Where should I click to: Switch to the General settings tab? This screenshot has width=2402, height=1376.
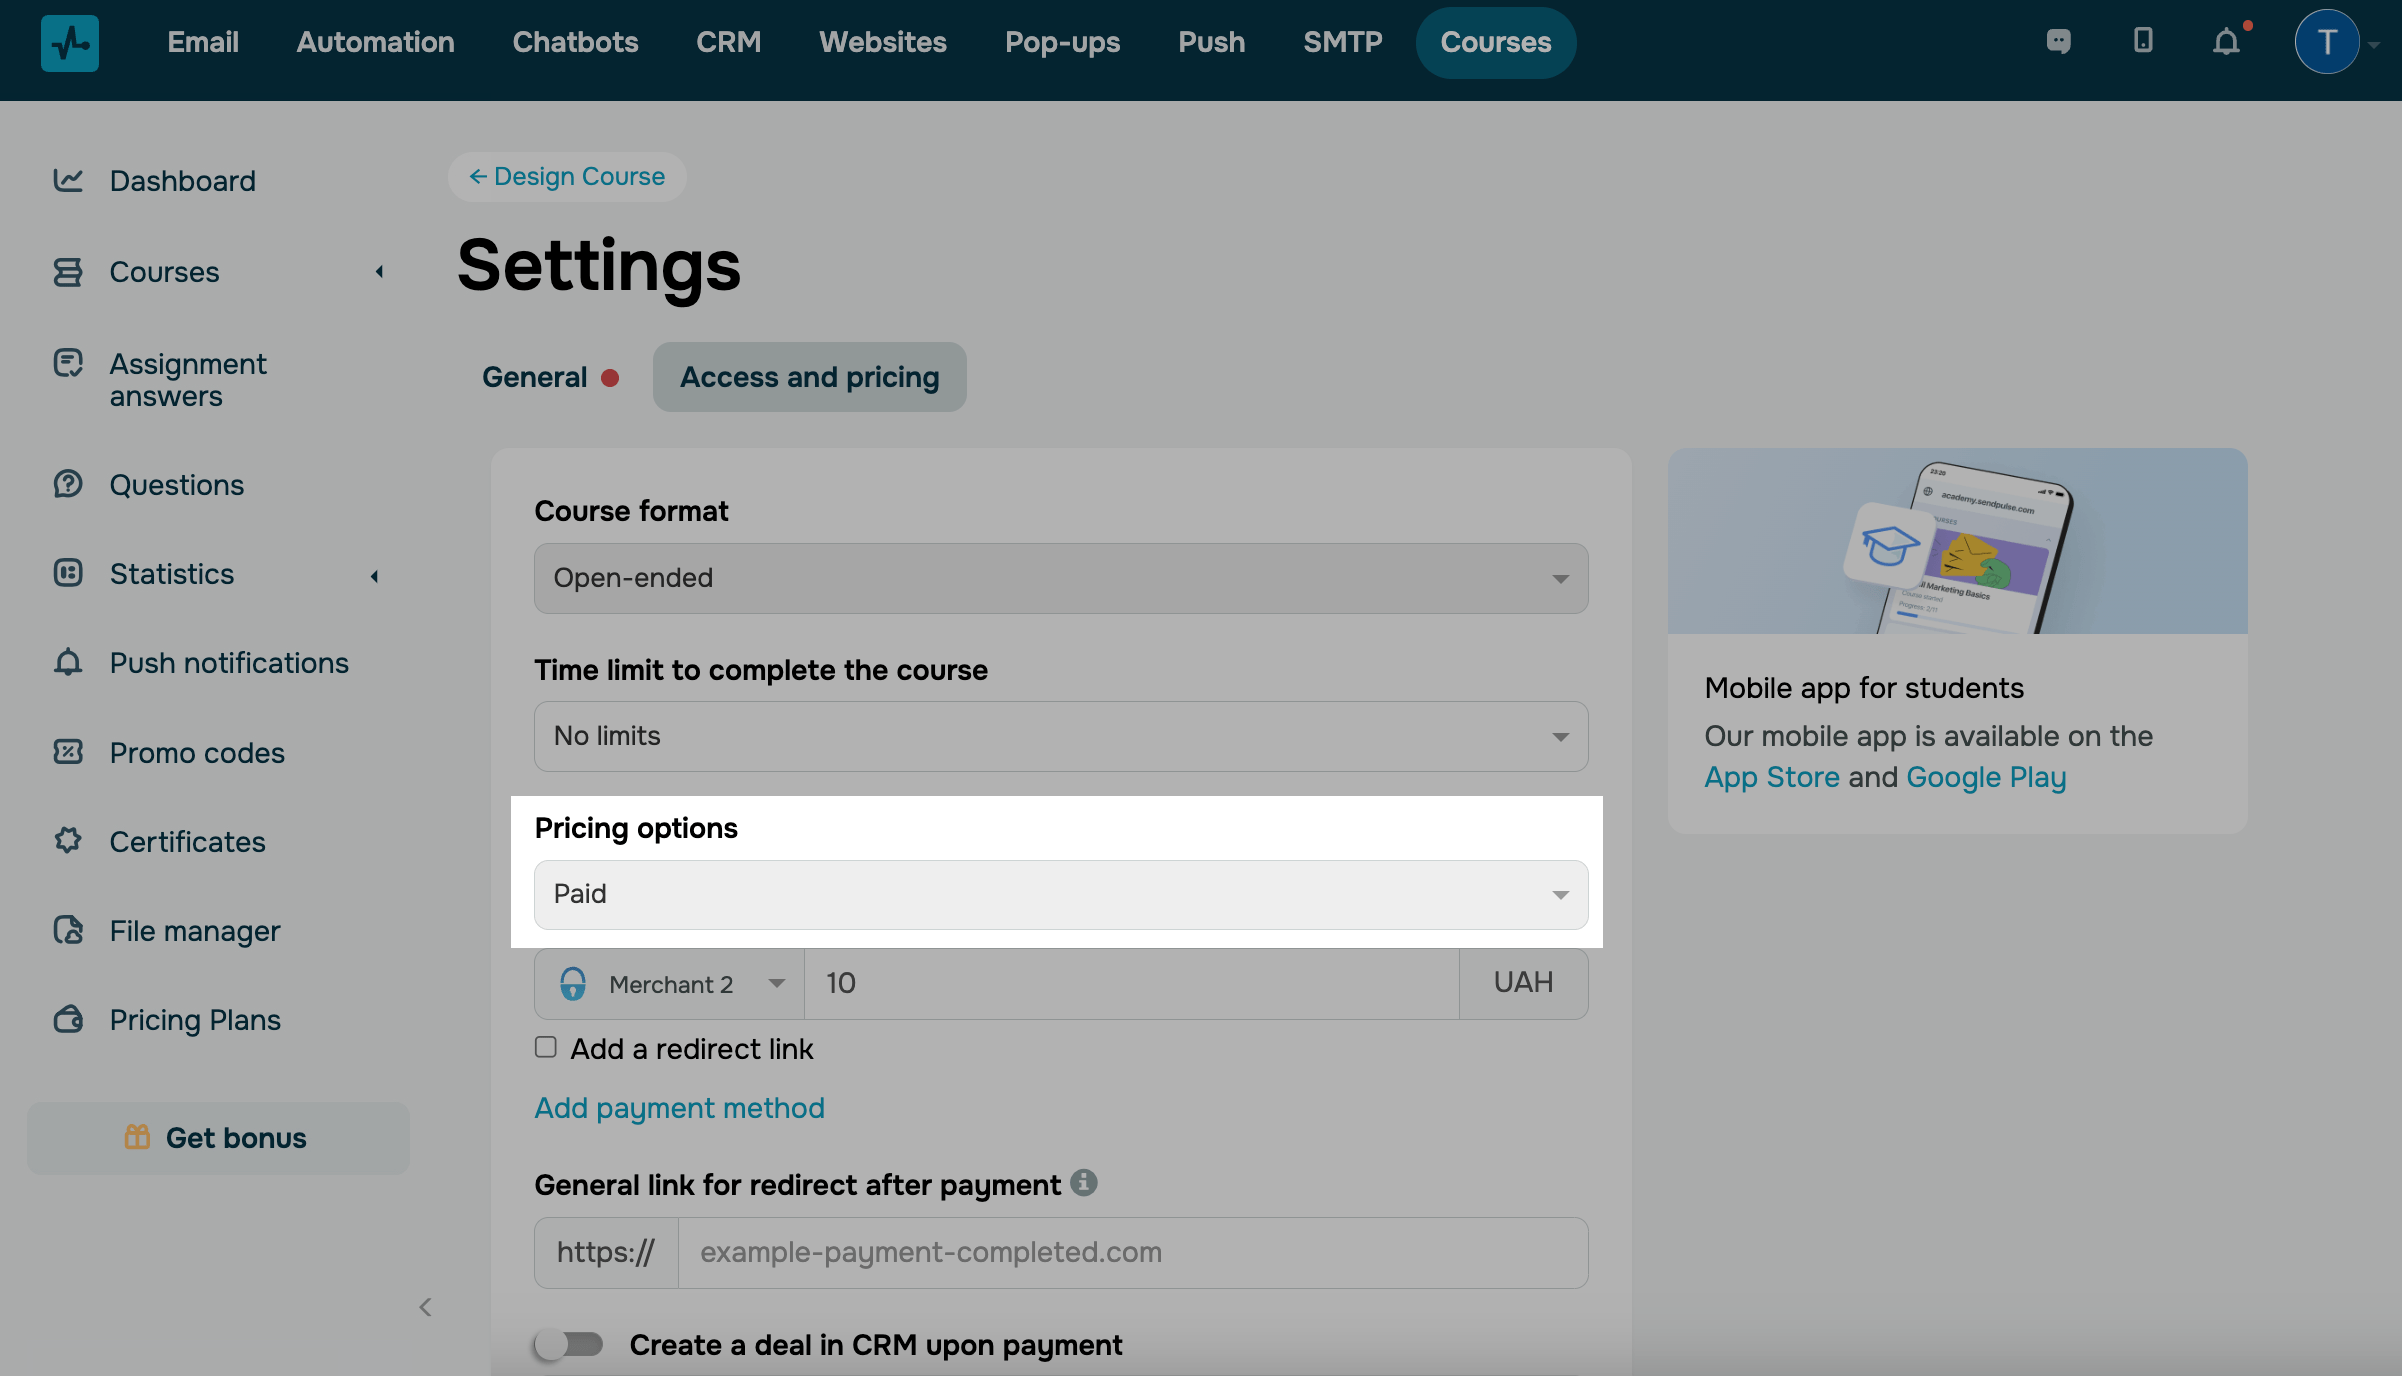click(535, 377)
